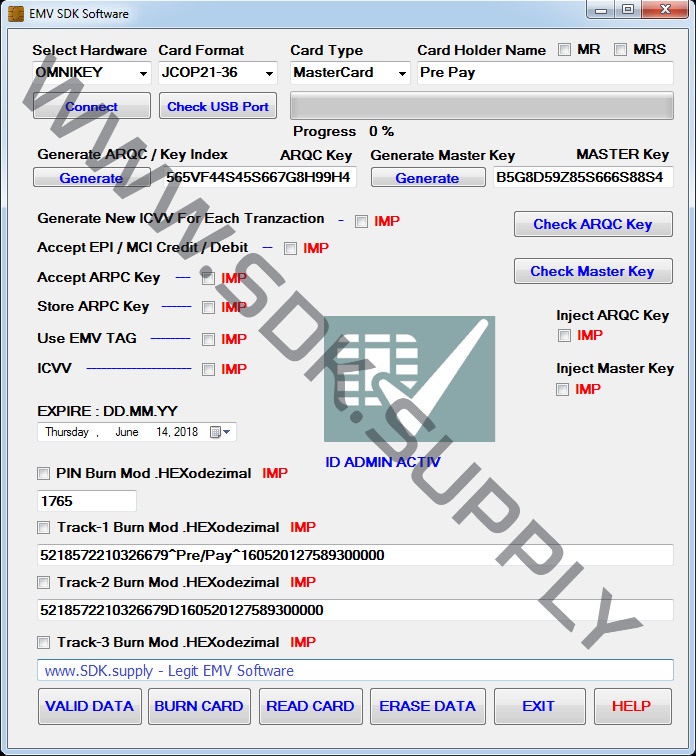Select the year 2018 in expire date
This screenshot has width=696, height=756.
pos(186,432)
